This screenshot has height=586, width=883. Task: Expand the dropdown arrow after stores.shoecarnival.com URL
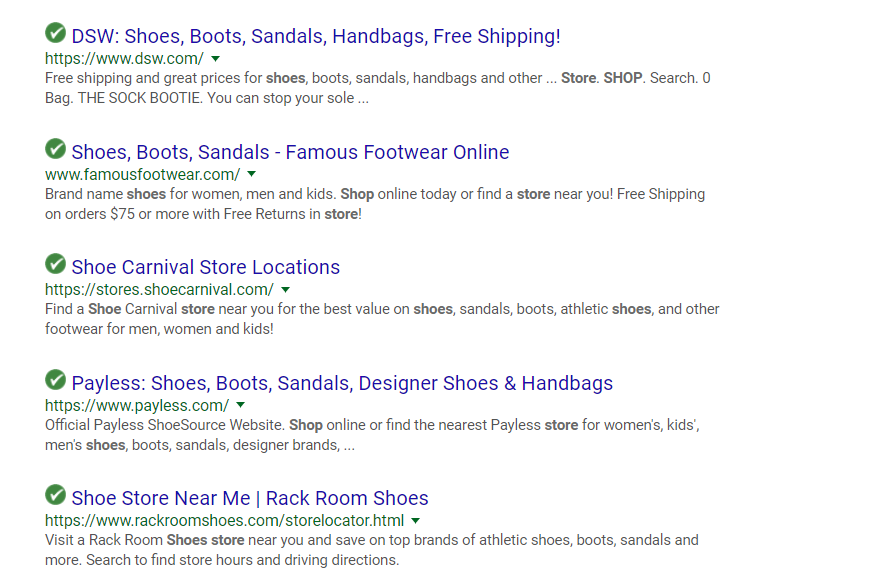coord(286,290)
